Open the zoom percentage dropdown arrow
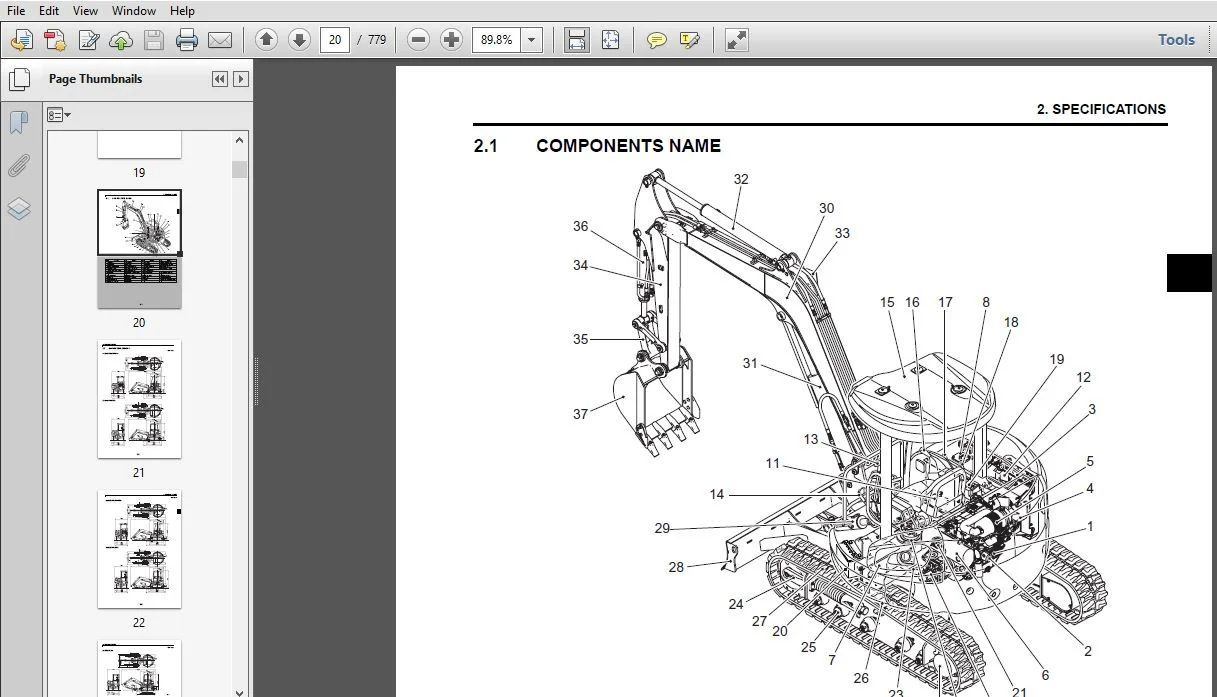The image size is (1217, 697). pos(532,40)
